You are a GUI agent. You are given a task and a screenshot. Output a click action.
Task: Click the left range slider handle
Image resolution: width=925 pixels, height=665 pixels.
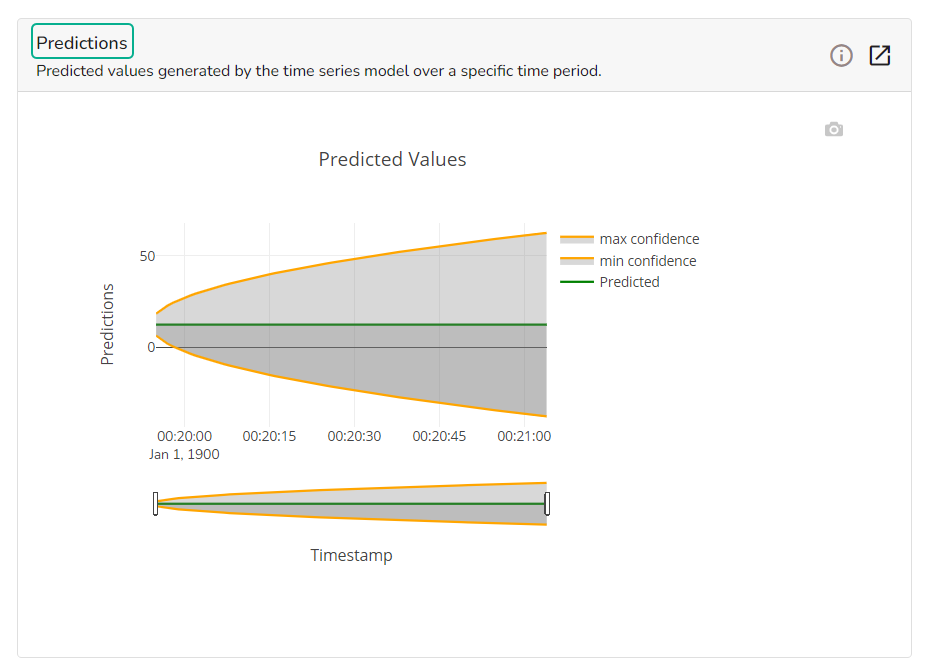tap(155, 503)
